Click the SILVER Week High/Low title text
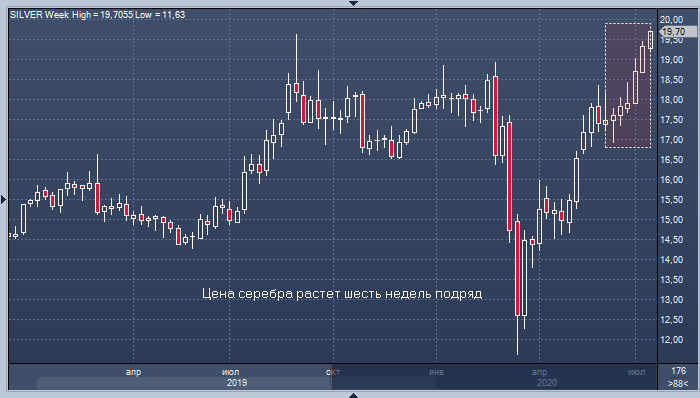Screen dimensions: 700x398 point(97,15)
